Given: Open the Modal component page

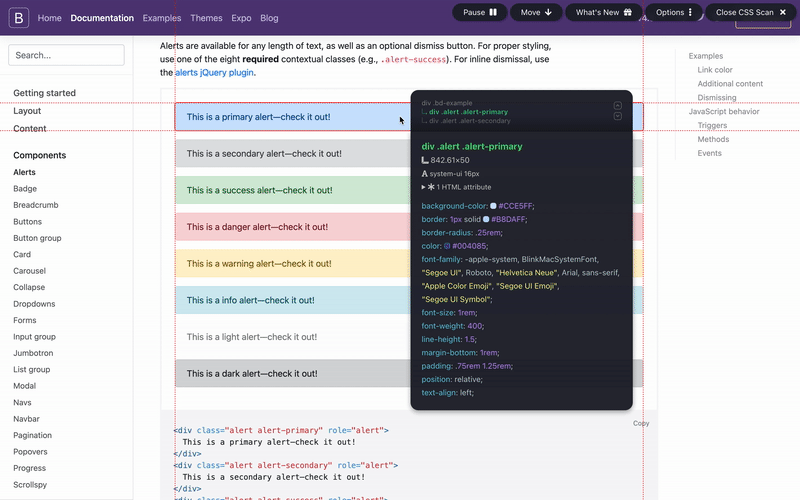Looking at the screenshot, I should coord(24,386).
